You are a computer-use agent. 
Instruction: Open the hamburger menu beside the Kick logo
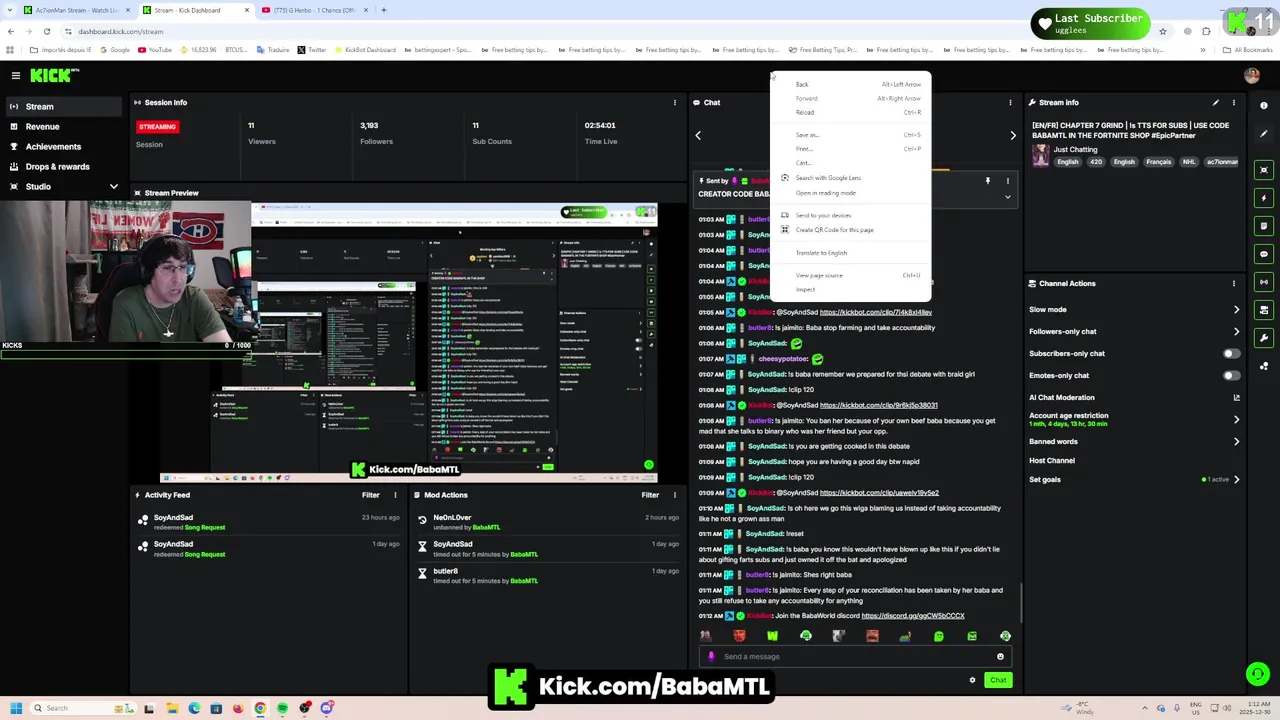[15, 75]
